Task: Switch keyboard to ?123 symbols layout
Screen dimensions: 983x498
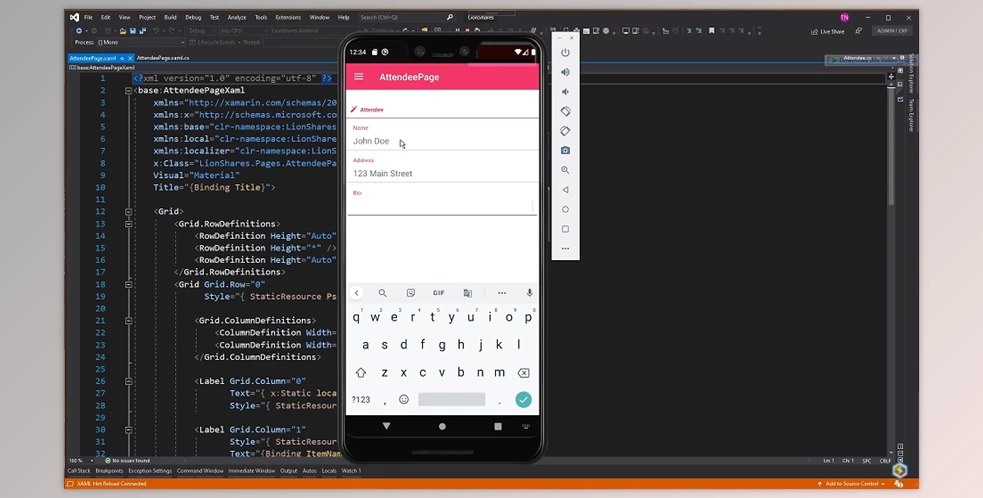Action: (361, 399)
